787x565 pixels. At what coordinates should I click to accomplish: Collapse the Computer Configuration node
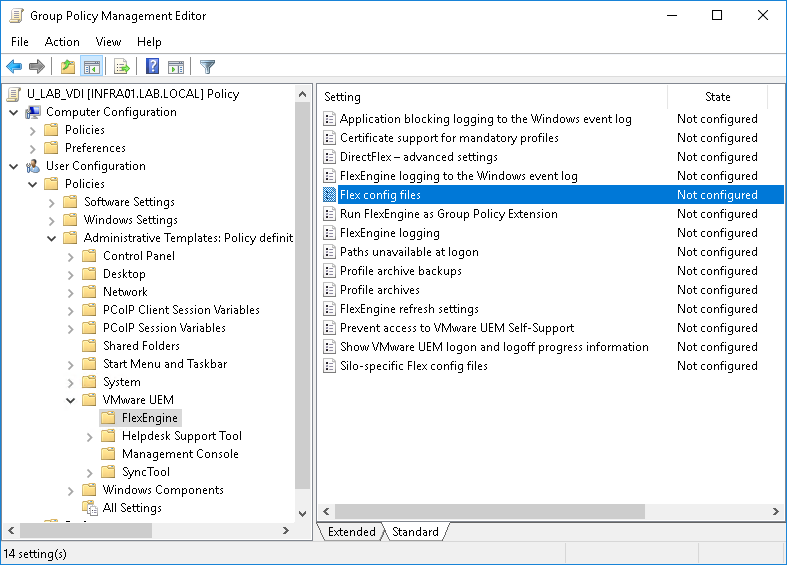click(14, 112)
